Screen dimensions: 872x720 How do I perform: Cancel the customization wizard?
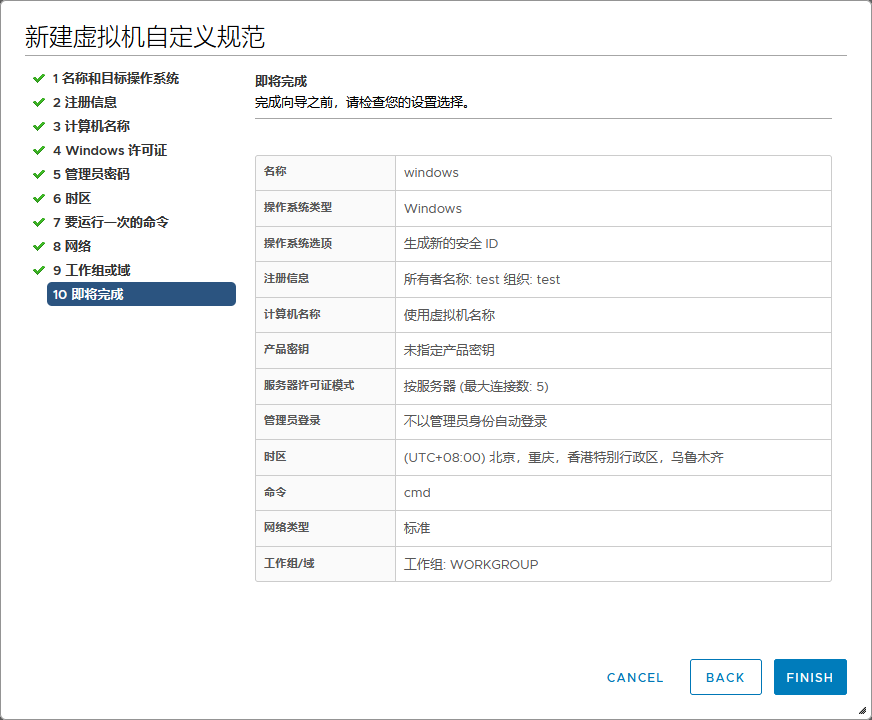point(635,677)
